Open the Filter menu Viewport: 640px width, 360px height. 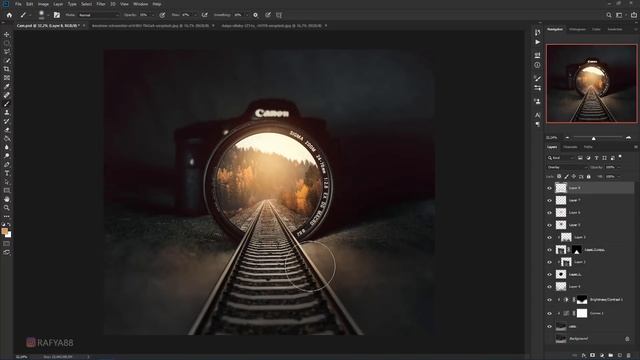(x=101, y=4)
